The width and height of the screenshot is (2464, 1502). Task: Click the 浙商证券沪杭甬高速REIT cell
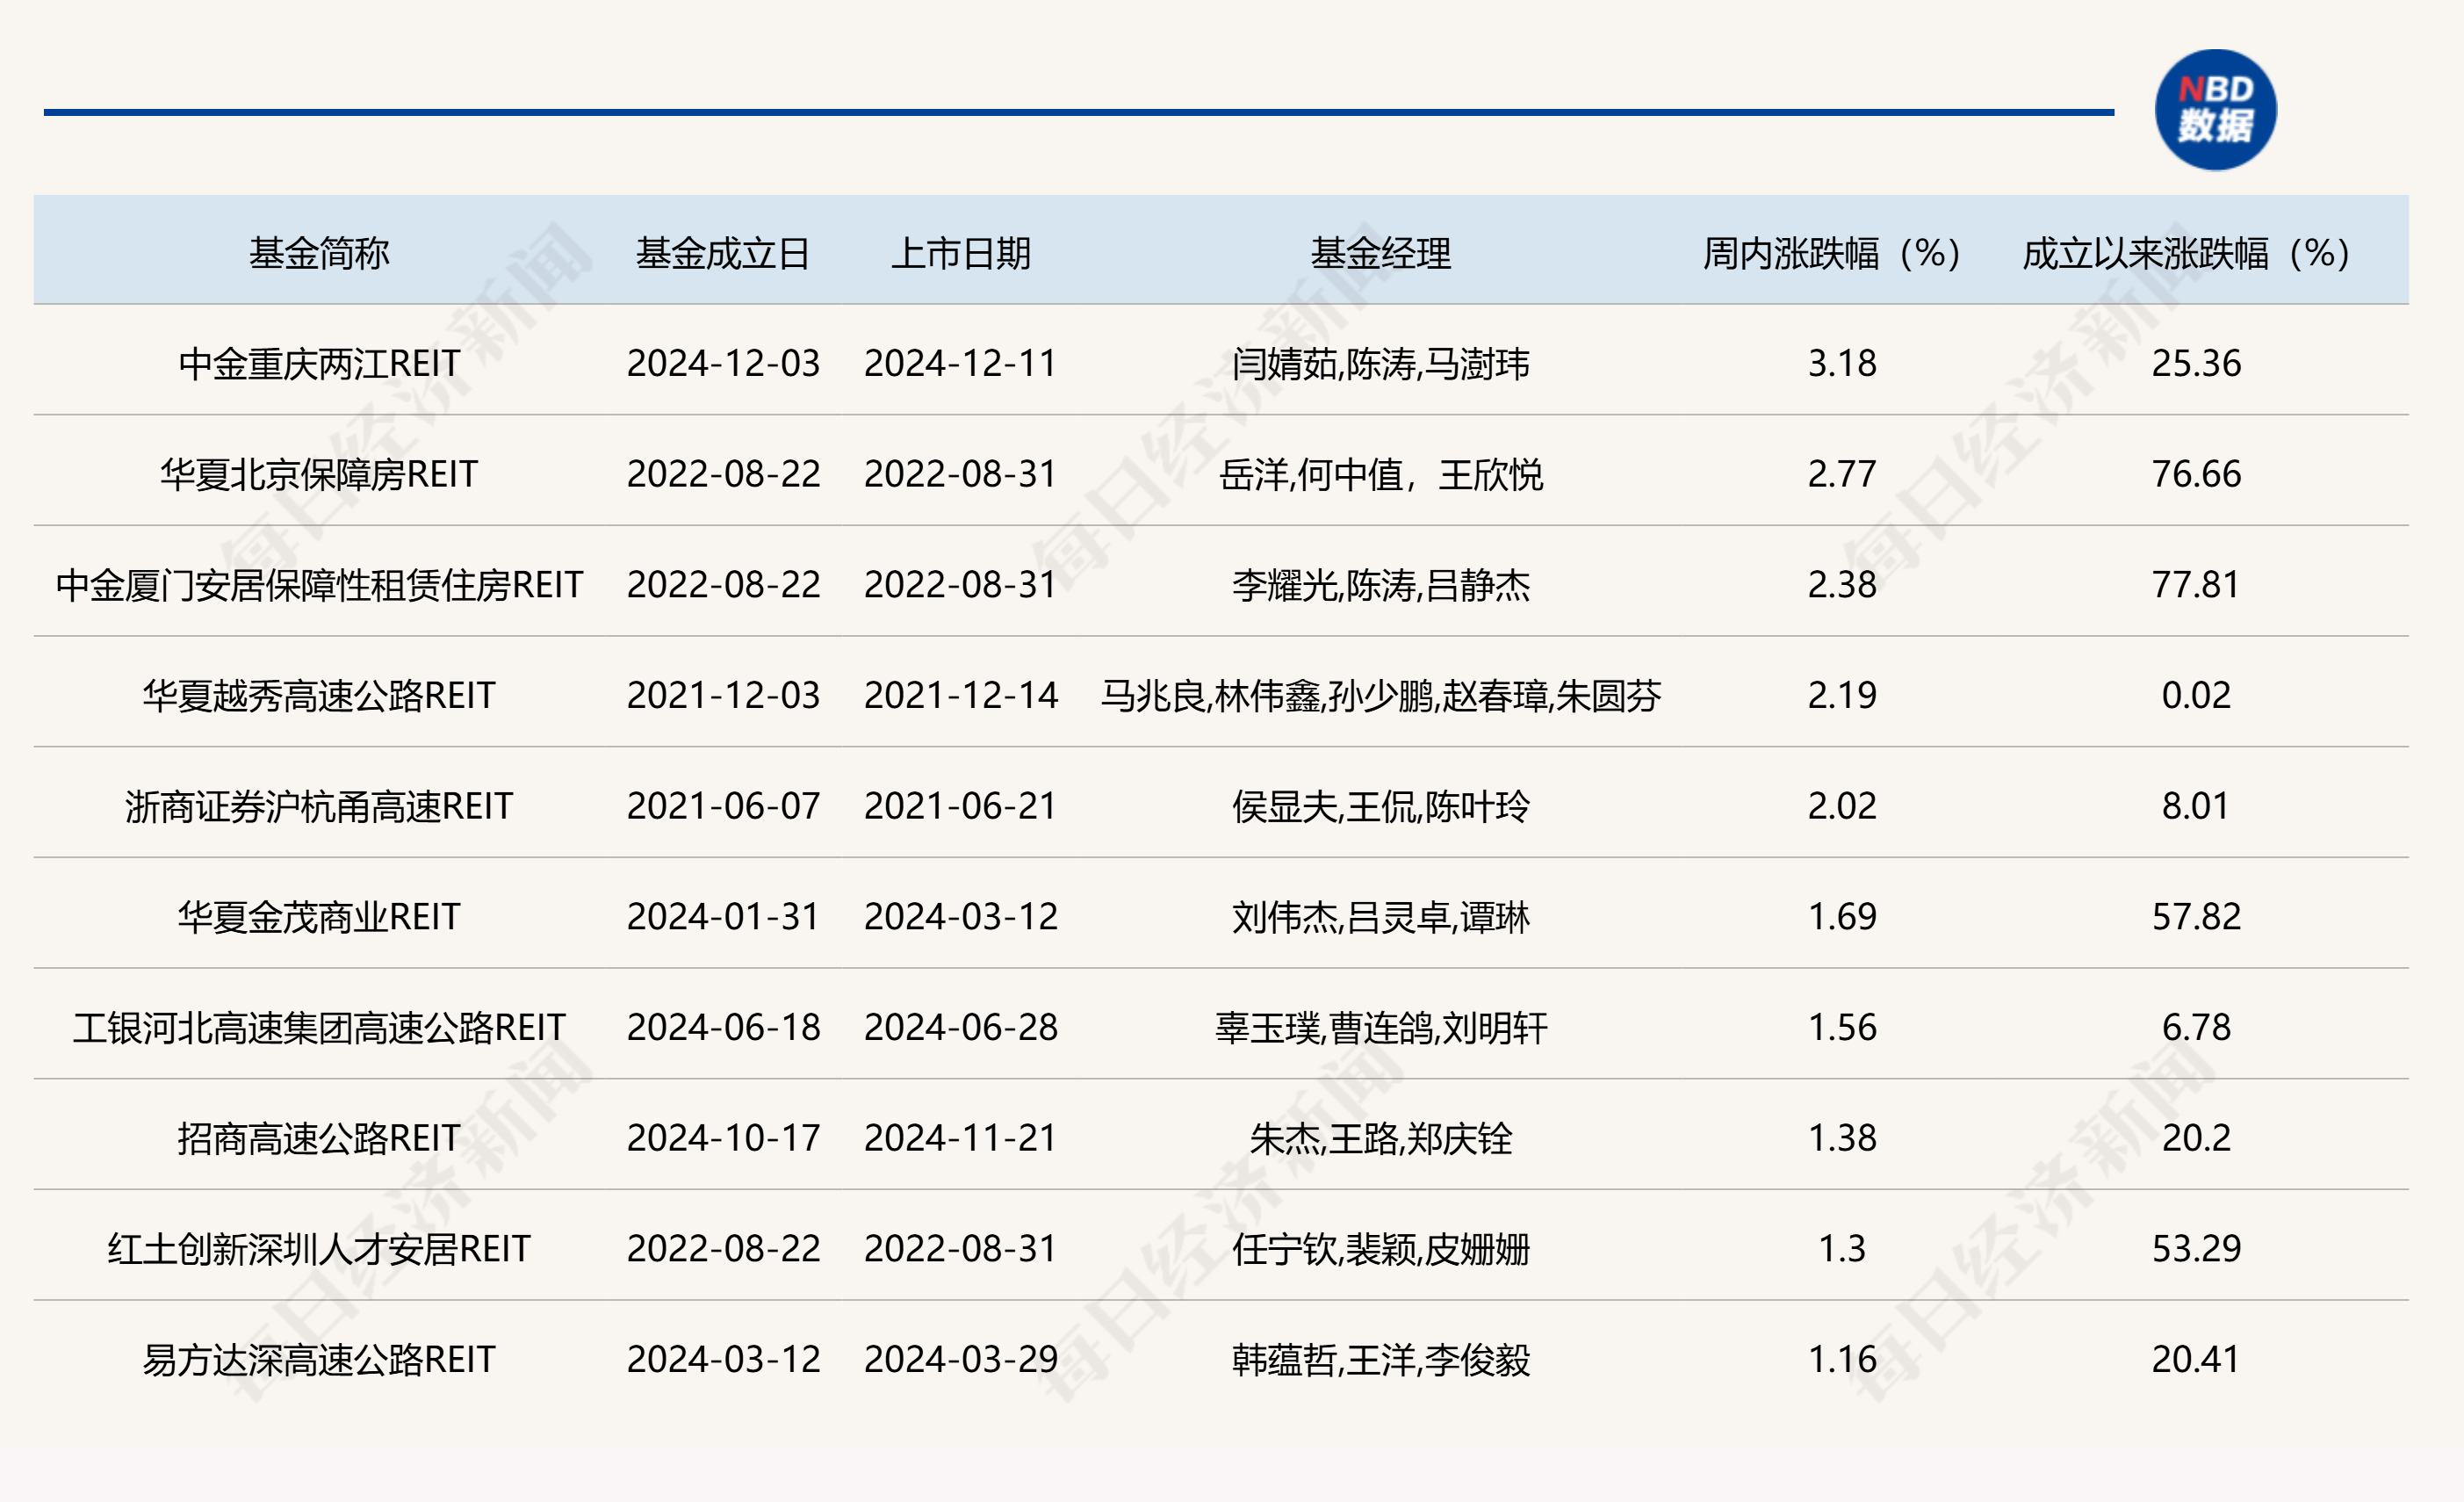(318, 806)
